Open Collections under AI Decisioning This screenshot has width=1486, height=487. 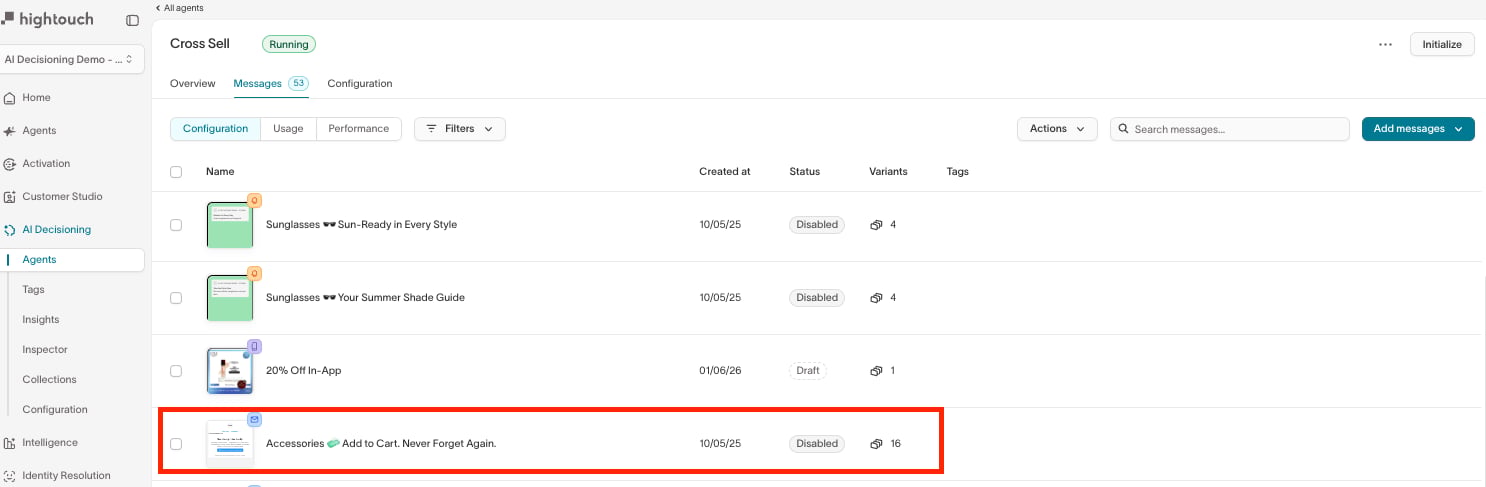tap(50, 380)
